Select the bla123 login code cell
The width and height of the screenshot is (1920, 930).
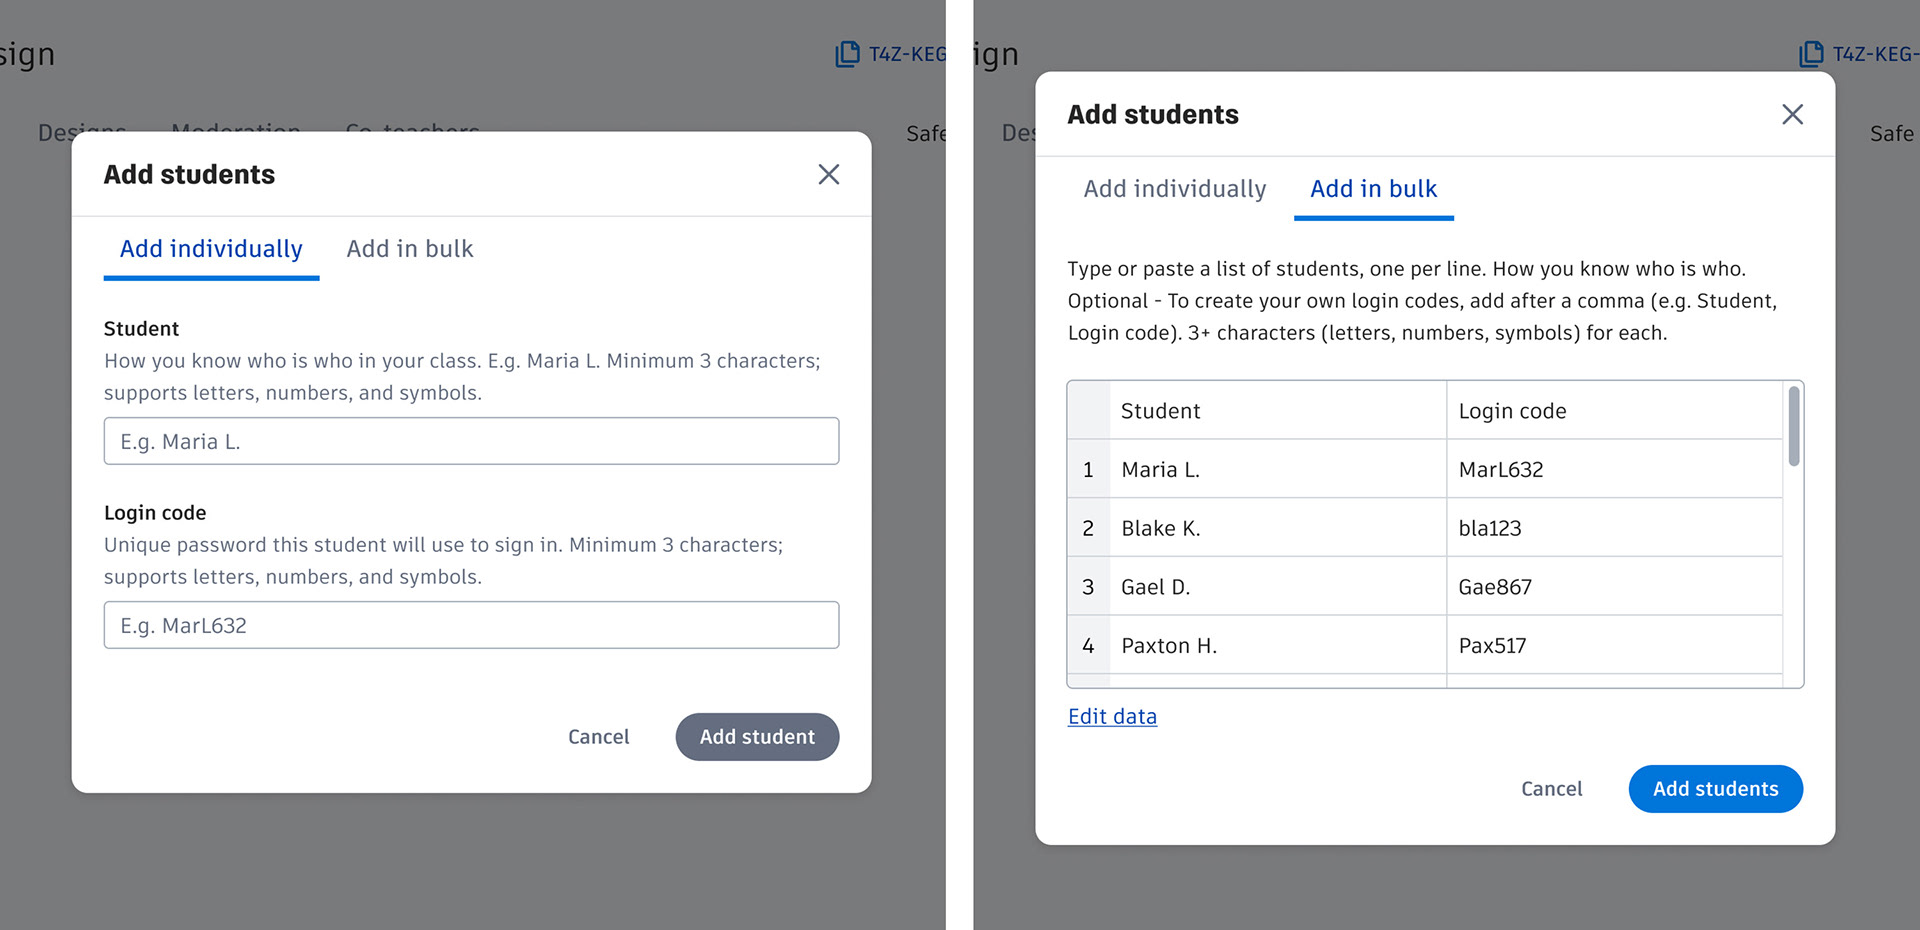click(1613, 528)
